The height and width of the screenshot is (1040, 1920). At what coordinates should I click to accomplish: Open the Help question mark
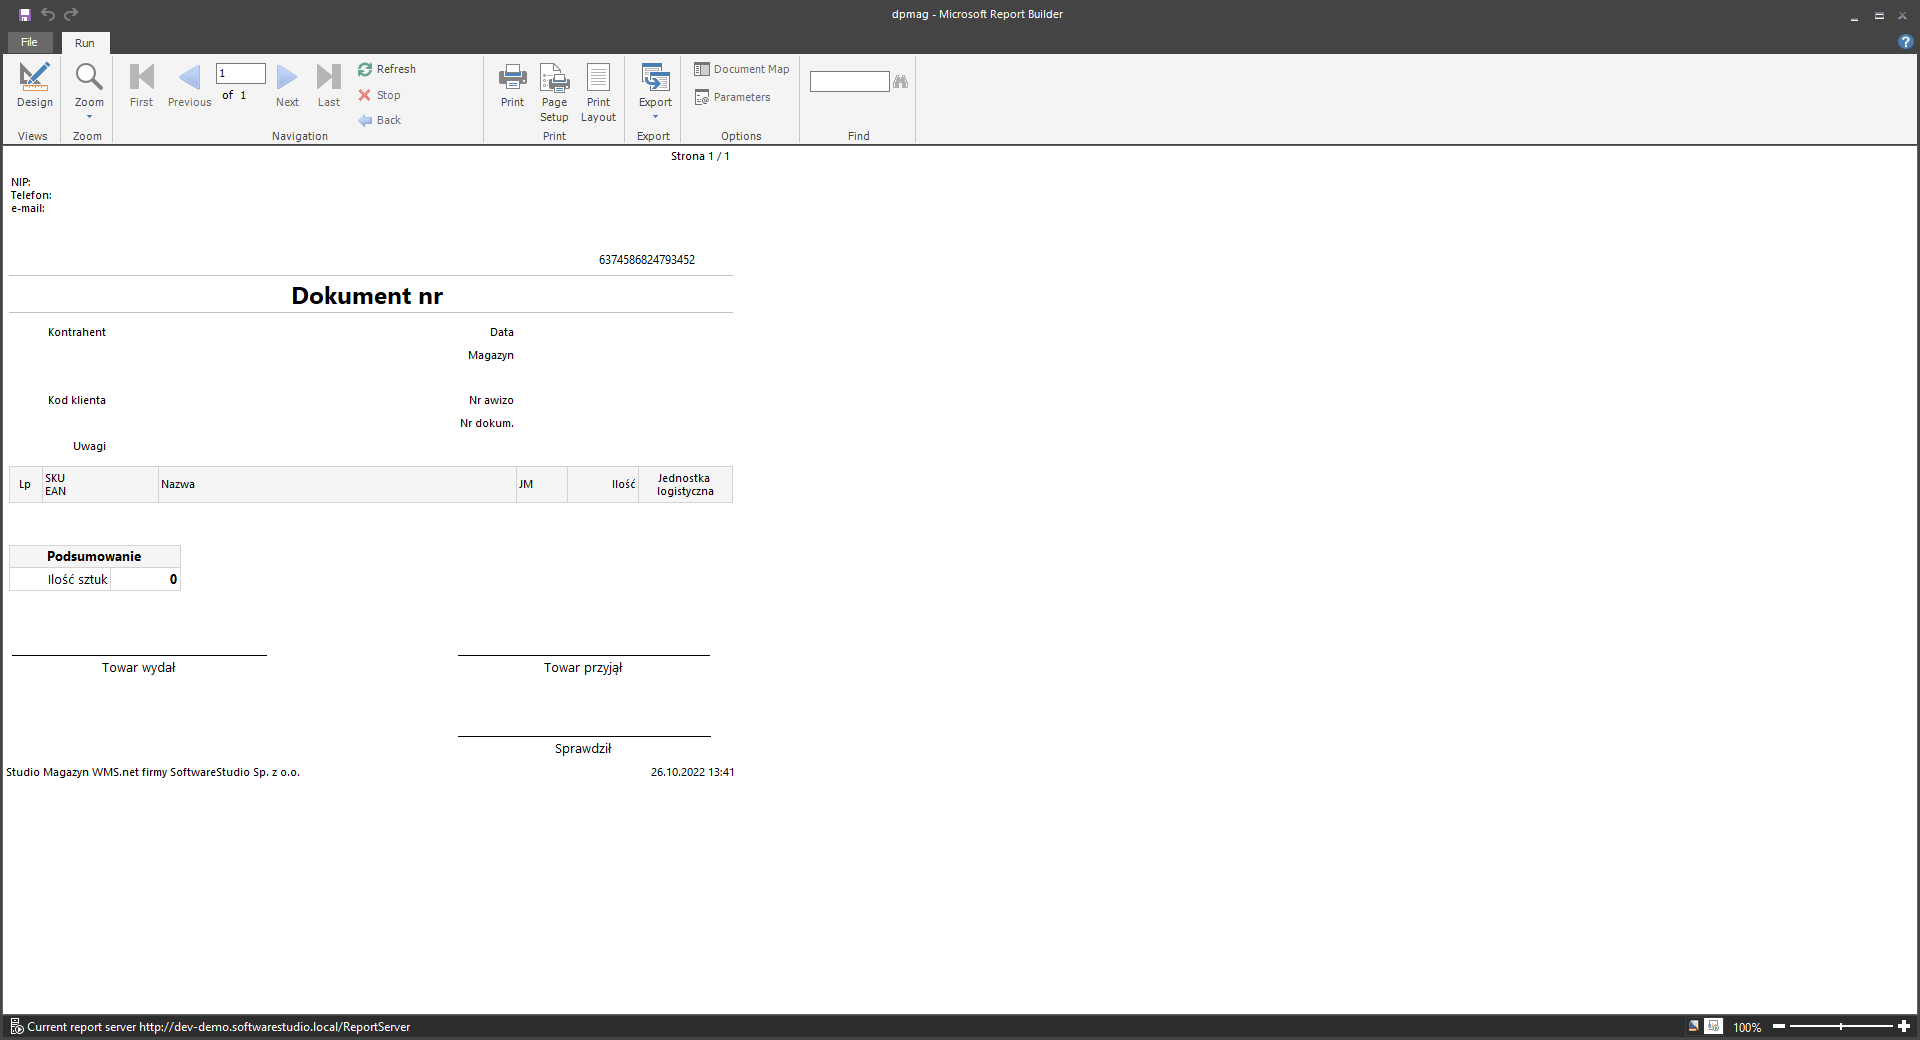click(x=1905, y=42)
